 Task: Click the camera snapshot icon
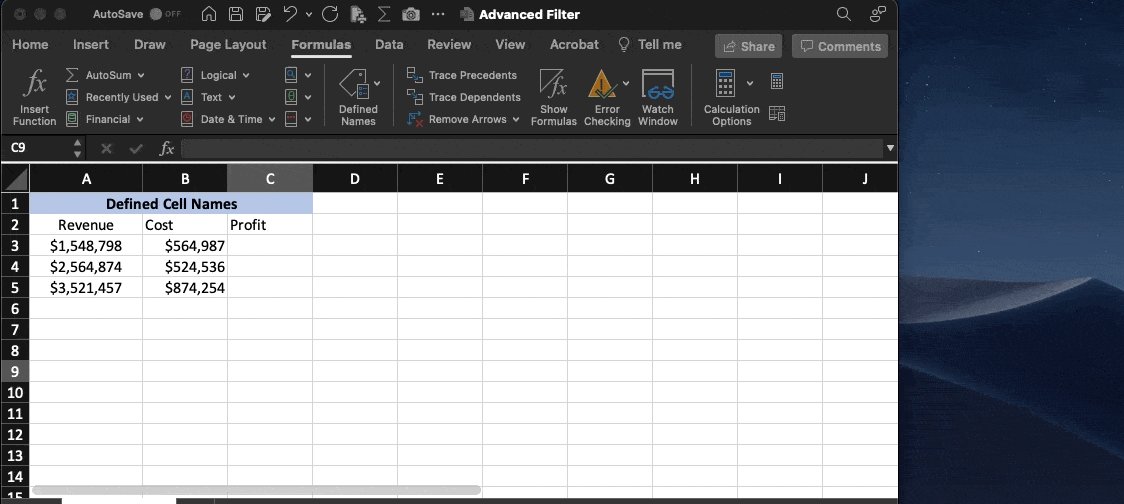(411, 14)
